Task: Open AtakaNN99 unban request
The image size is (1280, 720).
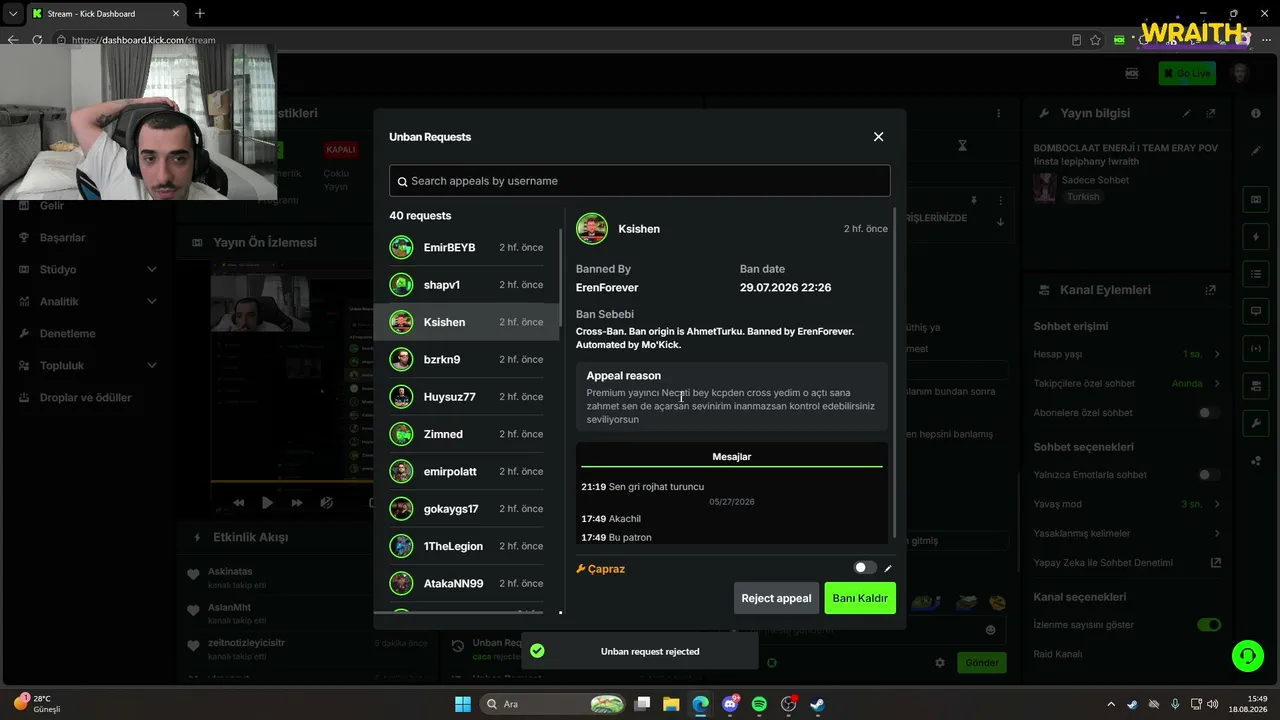Action: click(467, 584)
